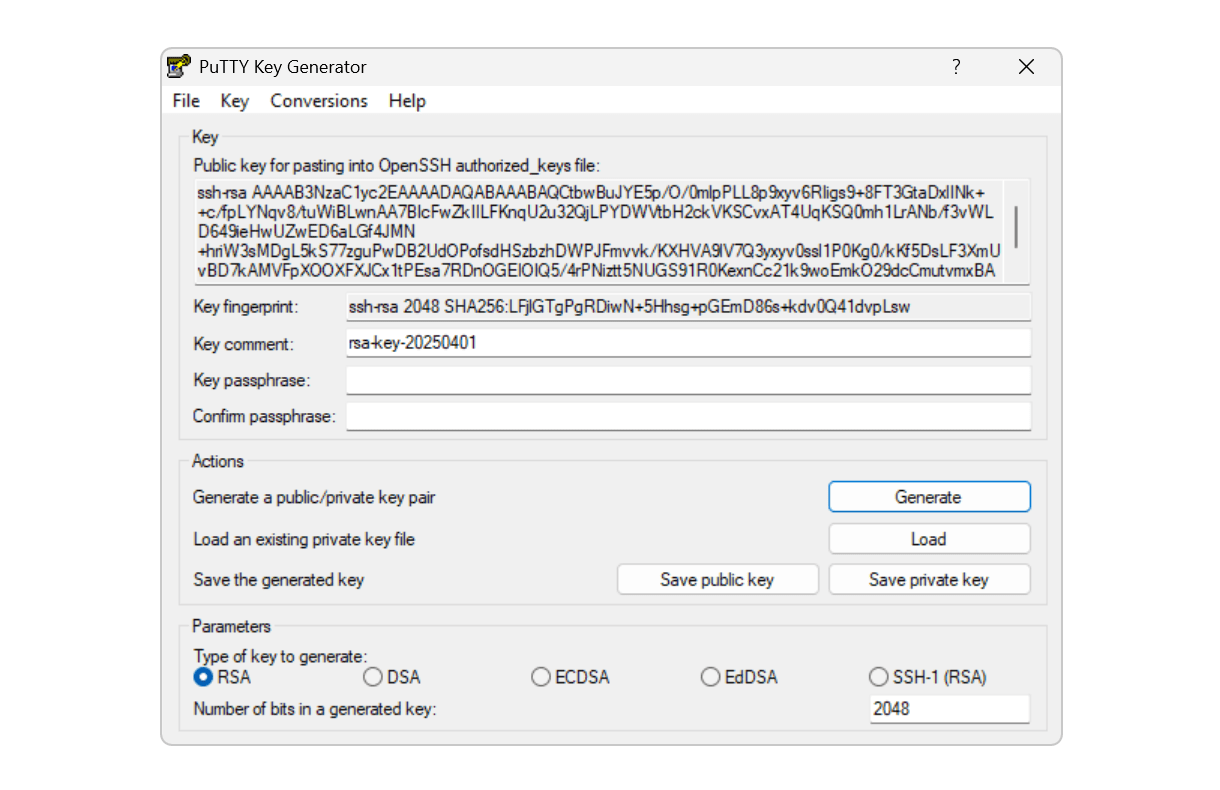Click the Key passphrase field
The height and width of the screenshot is (790, 1220).
click(x=688, y=380)
